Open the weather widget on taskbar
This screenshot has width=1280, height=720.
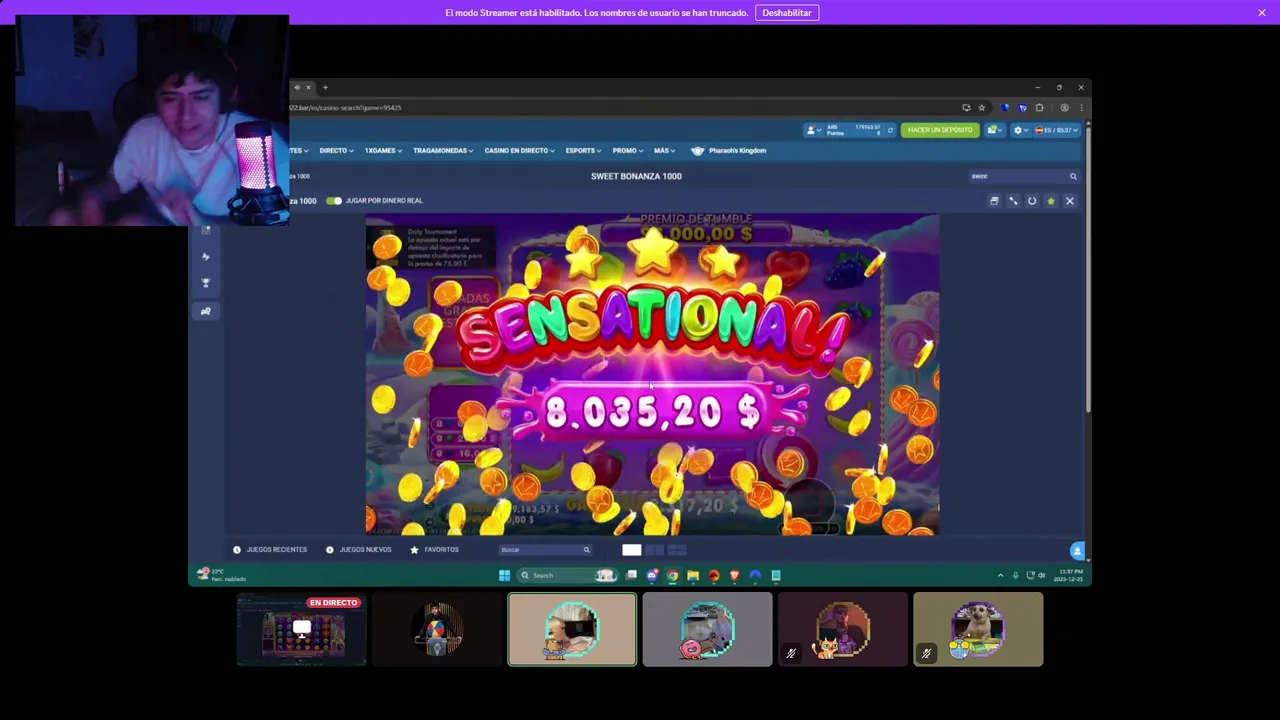click(x=222, y=574)
